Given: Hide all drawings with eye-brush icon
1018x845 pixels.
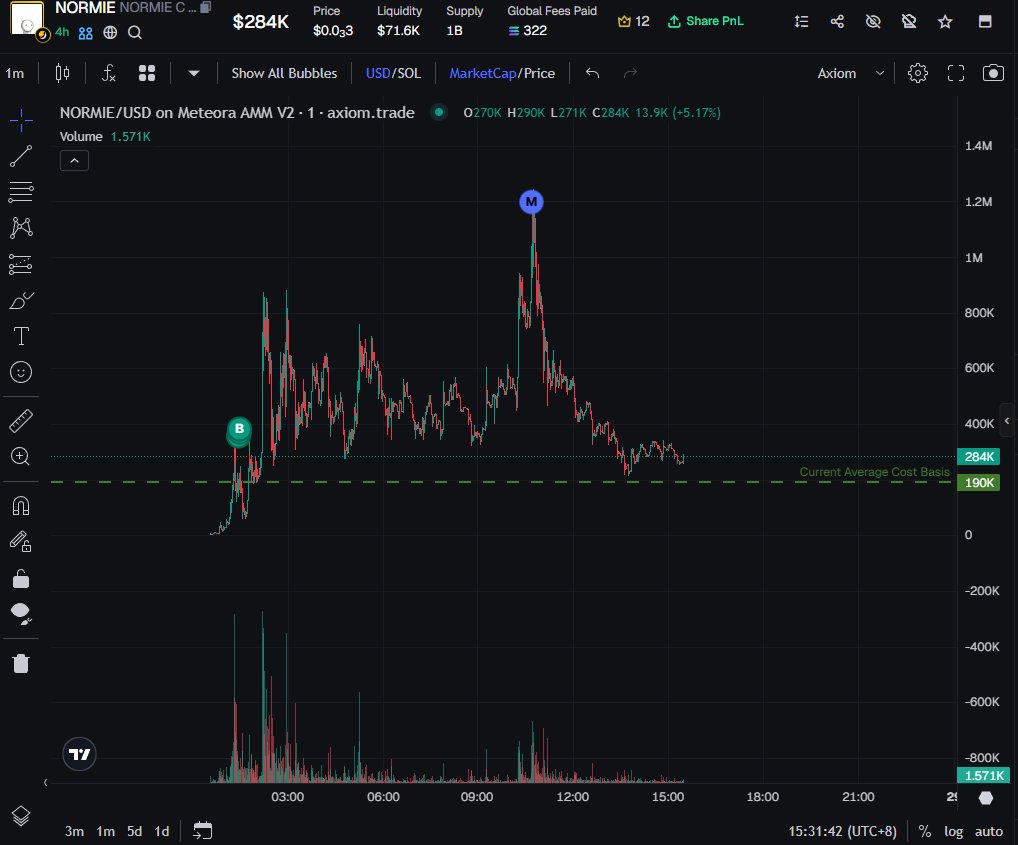Looking at the screenshot, I should coord(21,614).
